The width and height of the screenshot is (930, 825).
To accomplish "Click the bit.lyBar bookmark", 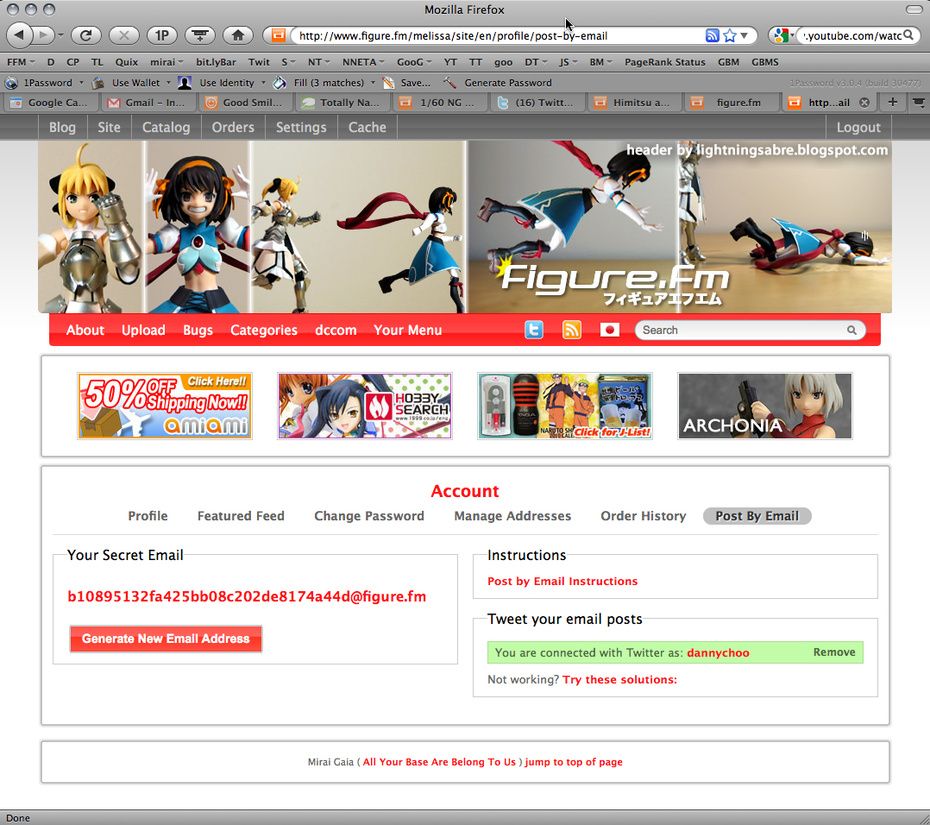I will click(216, 62).
